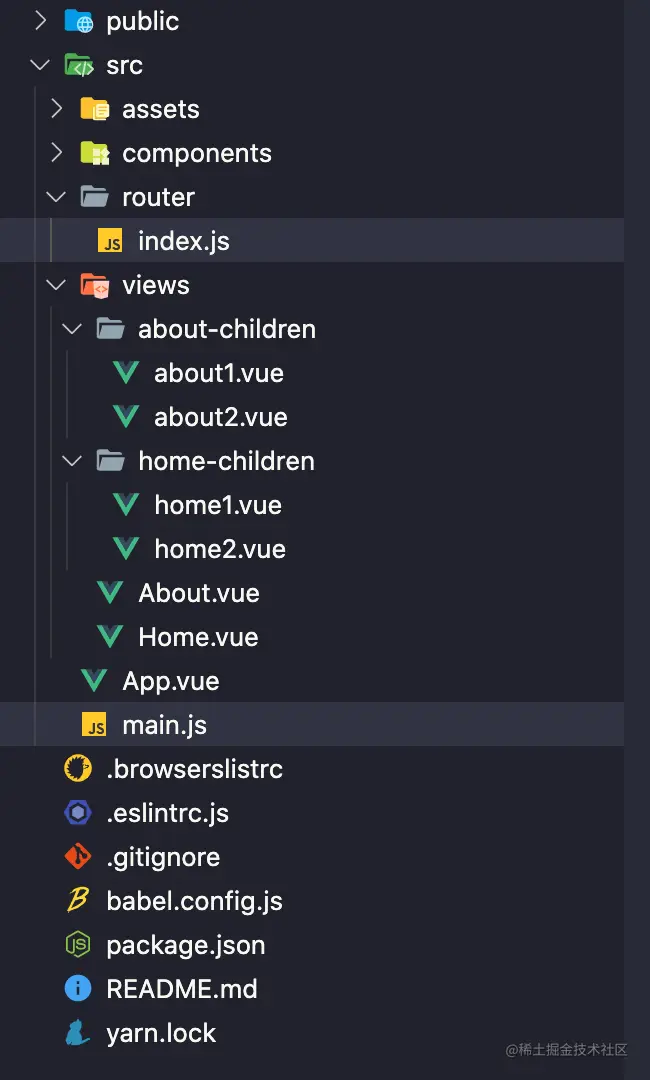Click the Node icon beside package.json
Viewport: 650px width, 1080px height.
78,945
